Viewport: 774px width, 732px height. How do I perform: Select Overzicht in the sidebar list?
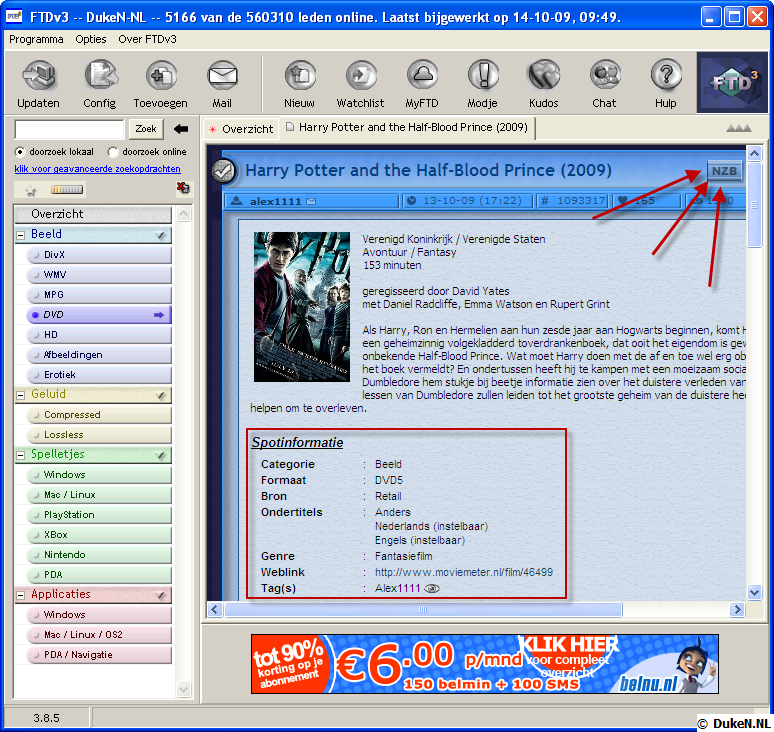click(93, 214)
